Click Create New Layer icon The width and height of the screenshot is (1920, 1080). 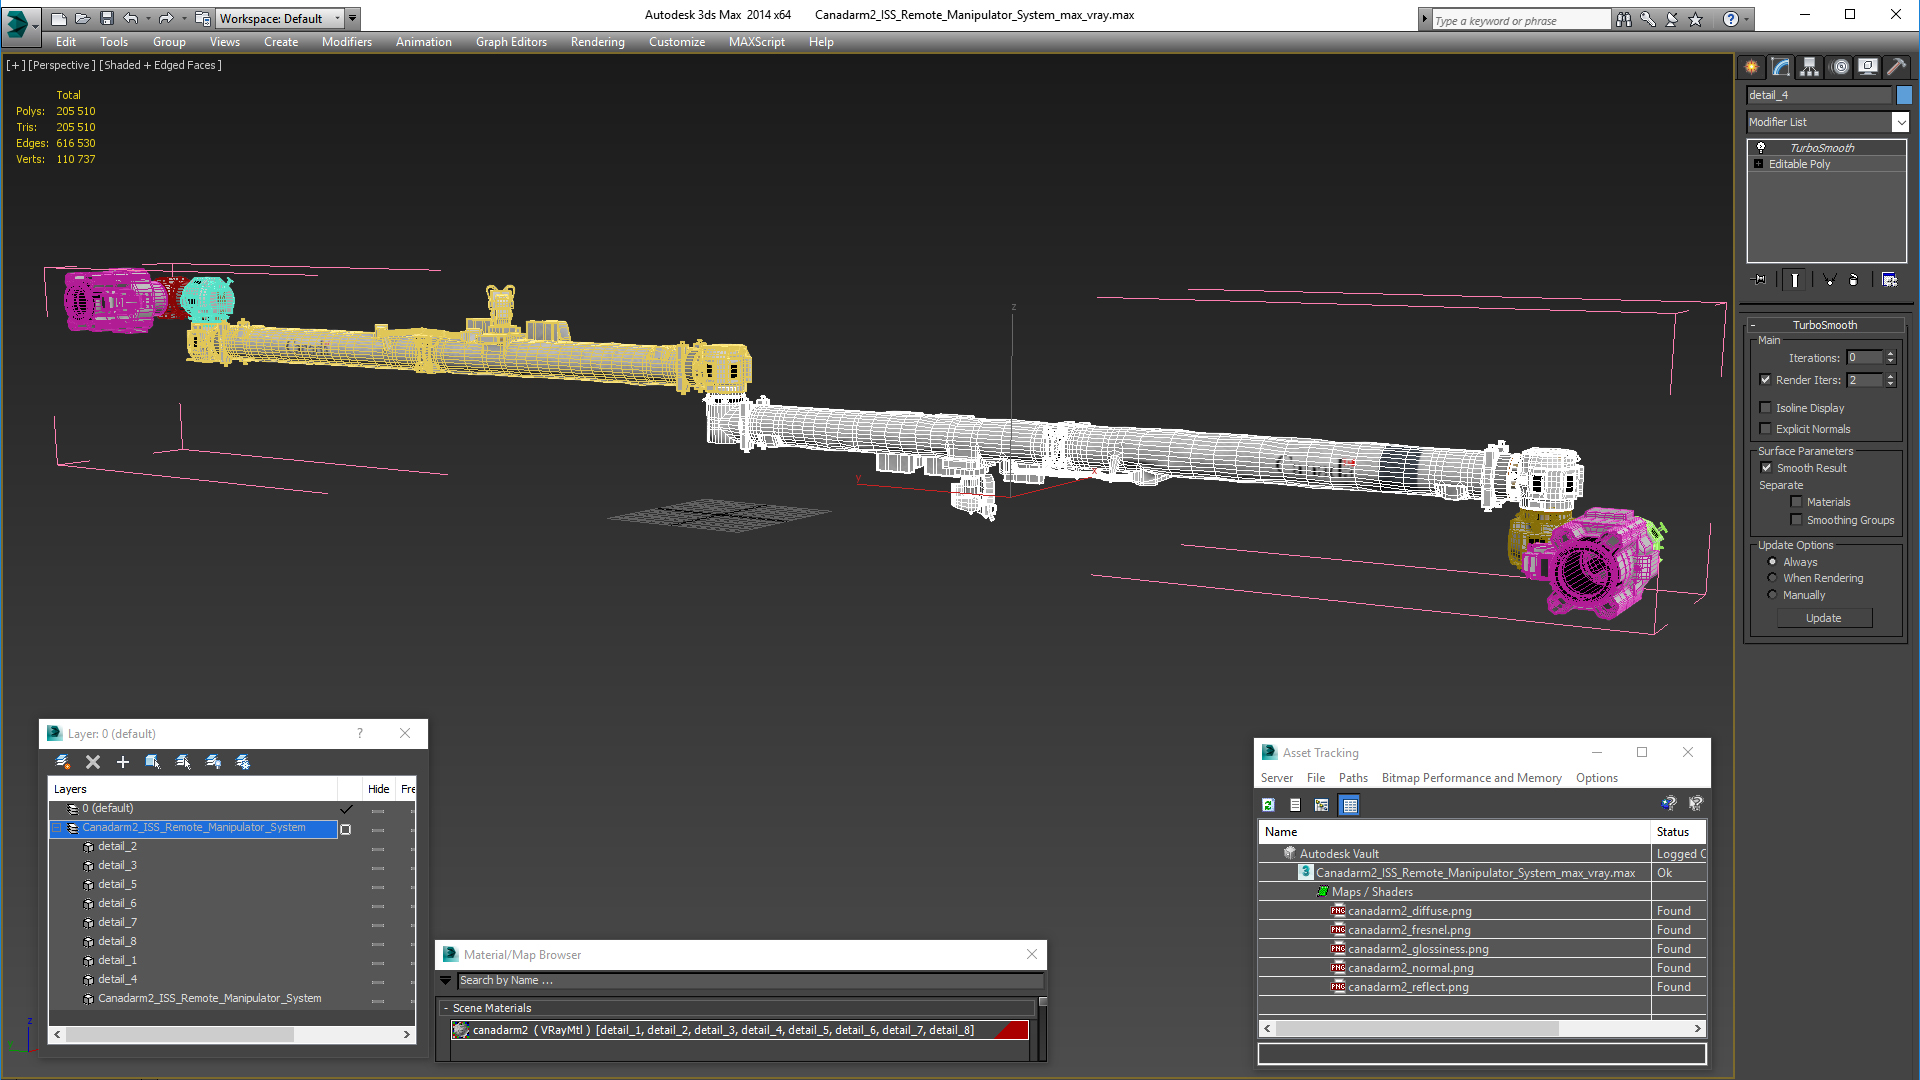click(63, 762)
